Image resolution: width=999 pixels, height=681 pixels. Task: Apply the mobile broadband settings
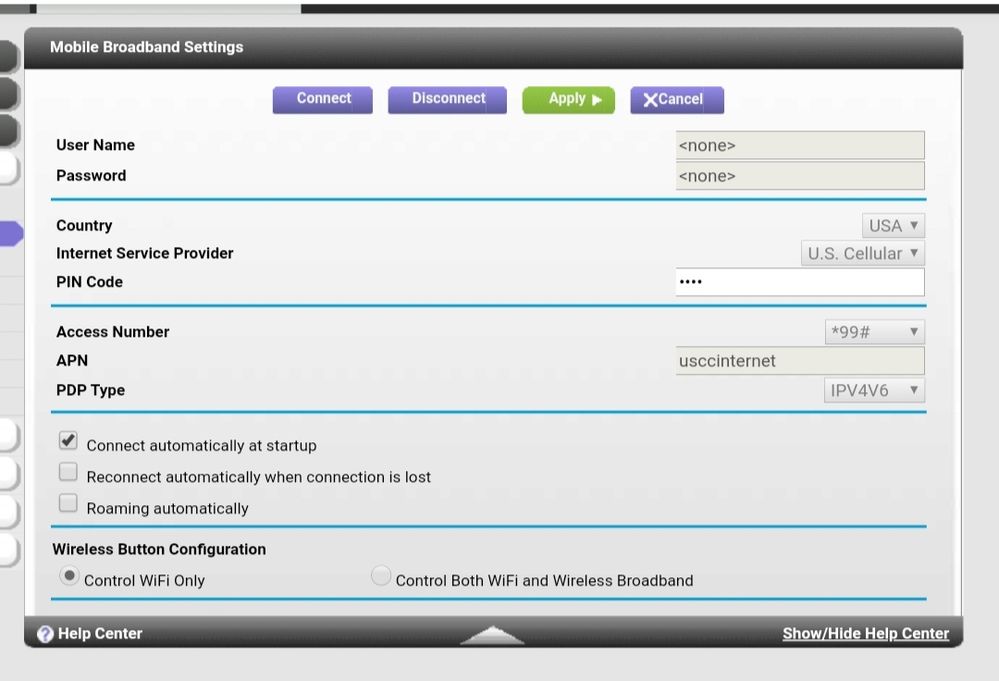click(x=568, y=99)
